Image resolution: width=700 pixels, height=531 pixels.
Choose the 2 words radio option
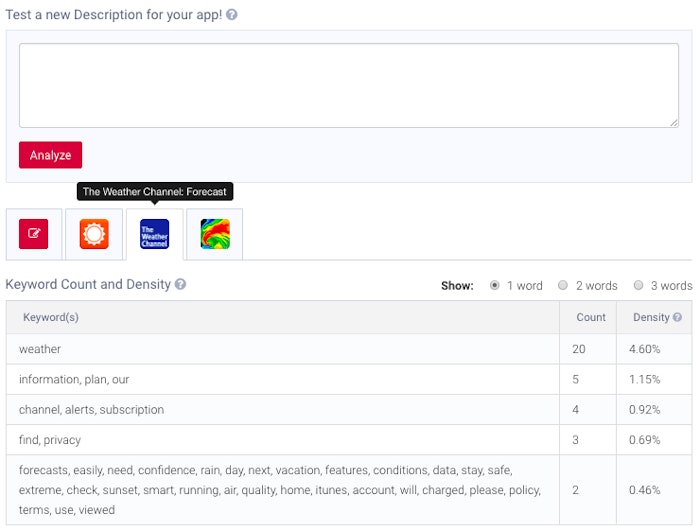563,285
